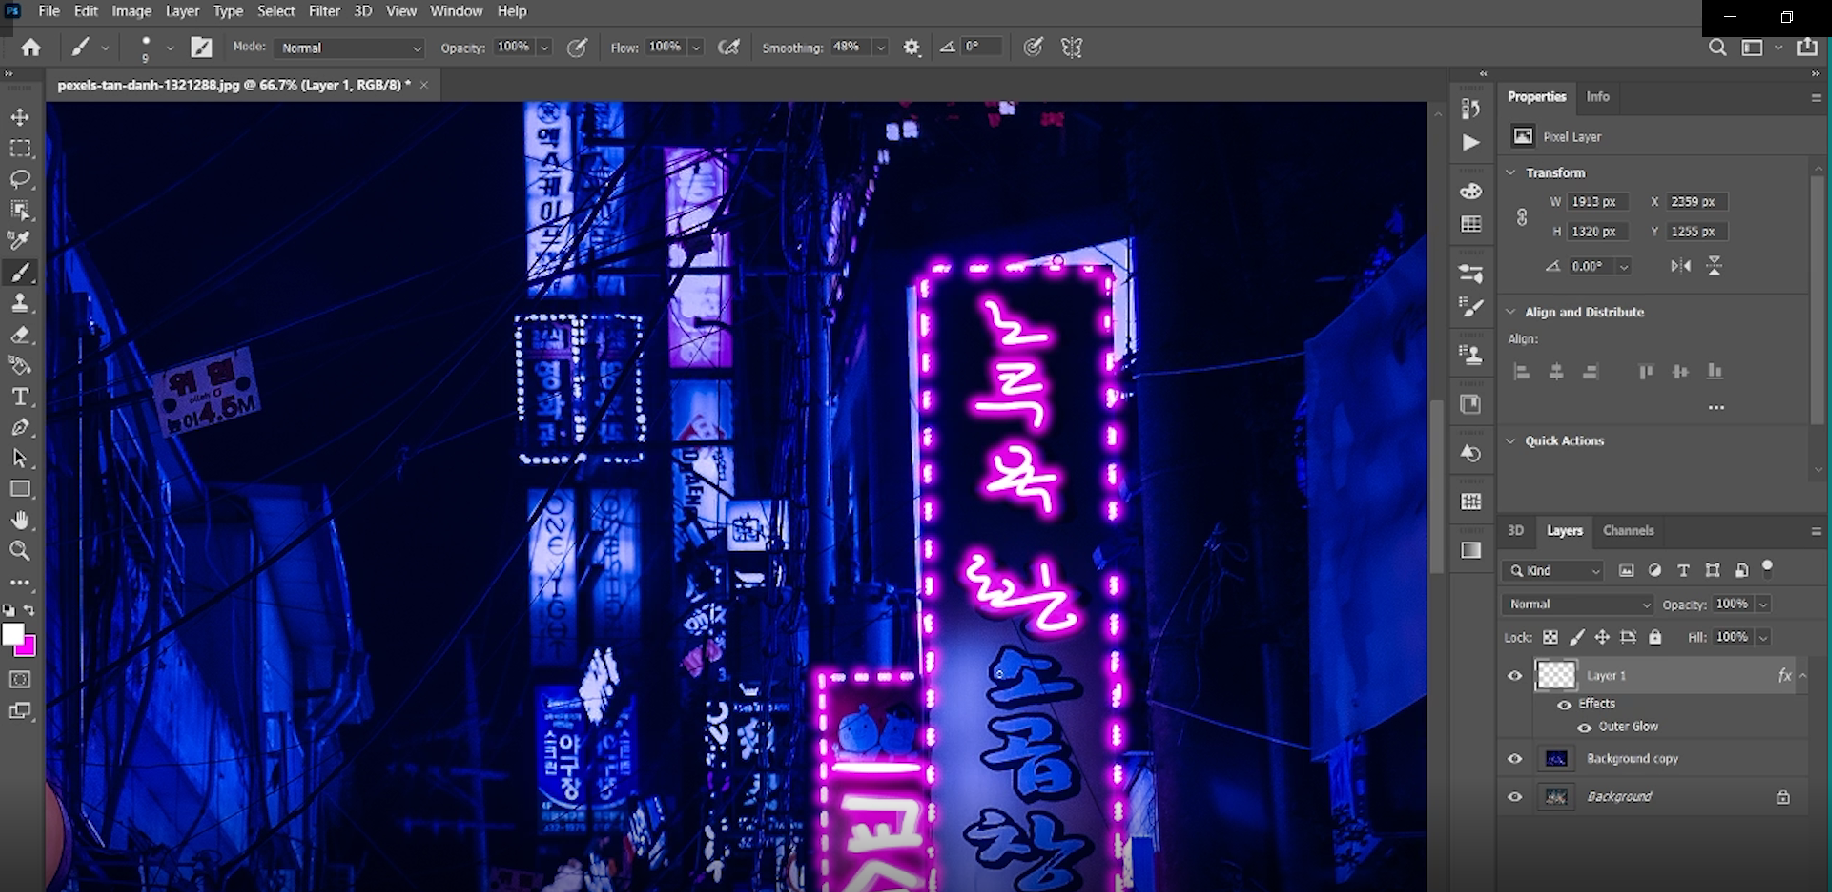
Task: Open the Properties panel menu
Action: (1816, 97)
